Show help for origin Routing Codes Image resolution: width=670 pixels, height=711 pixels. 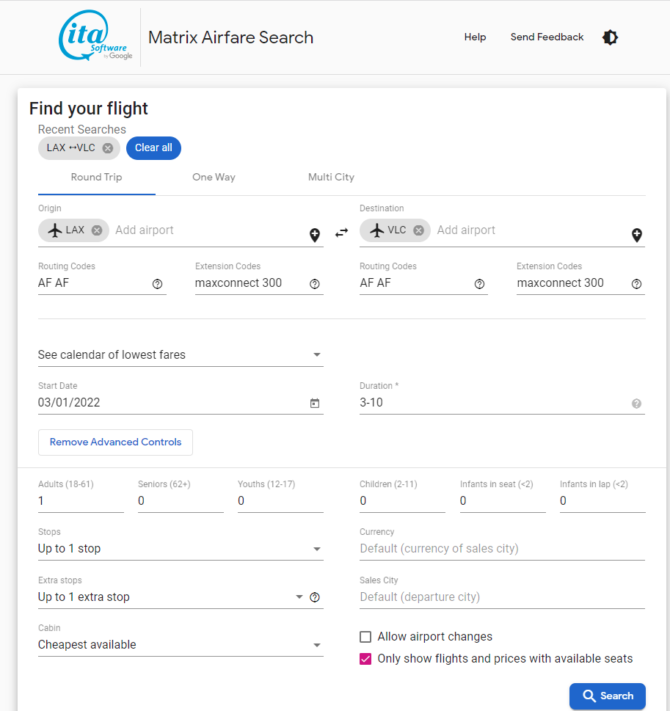tap(157, 284)
